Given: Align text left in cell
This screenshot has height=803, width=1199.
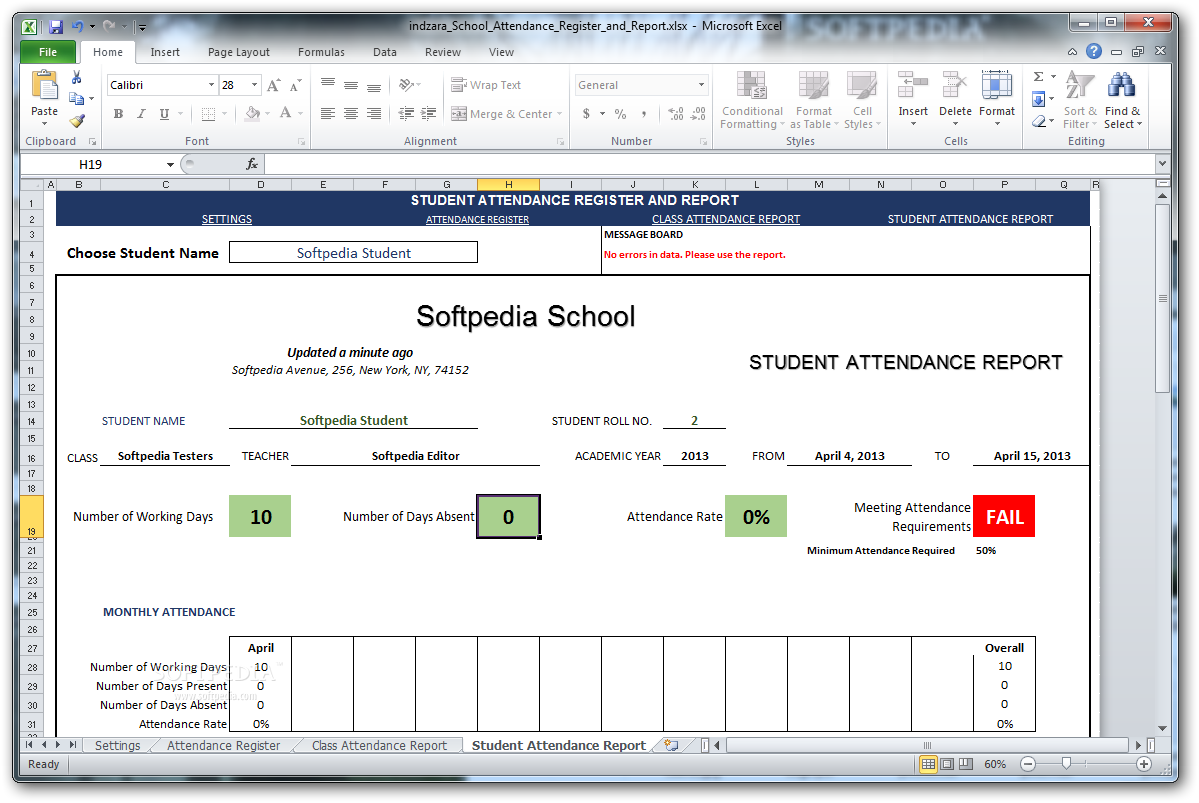Looking at the screenshot, I should coord(328,114).
